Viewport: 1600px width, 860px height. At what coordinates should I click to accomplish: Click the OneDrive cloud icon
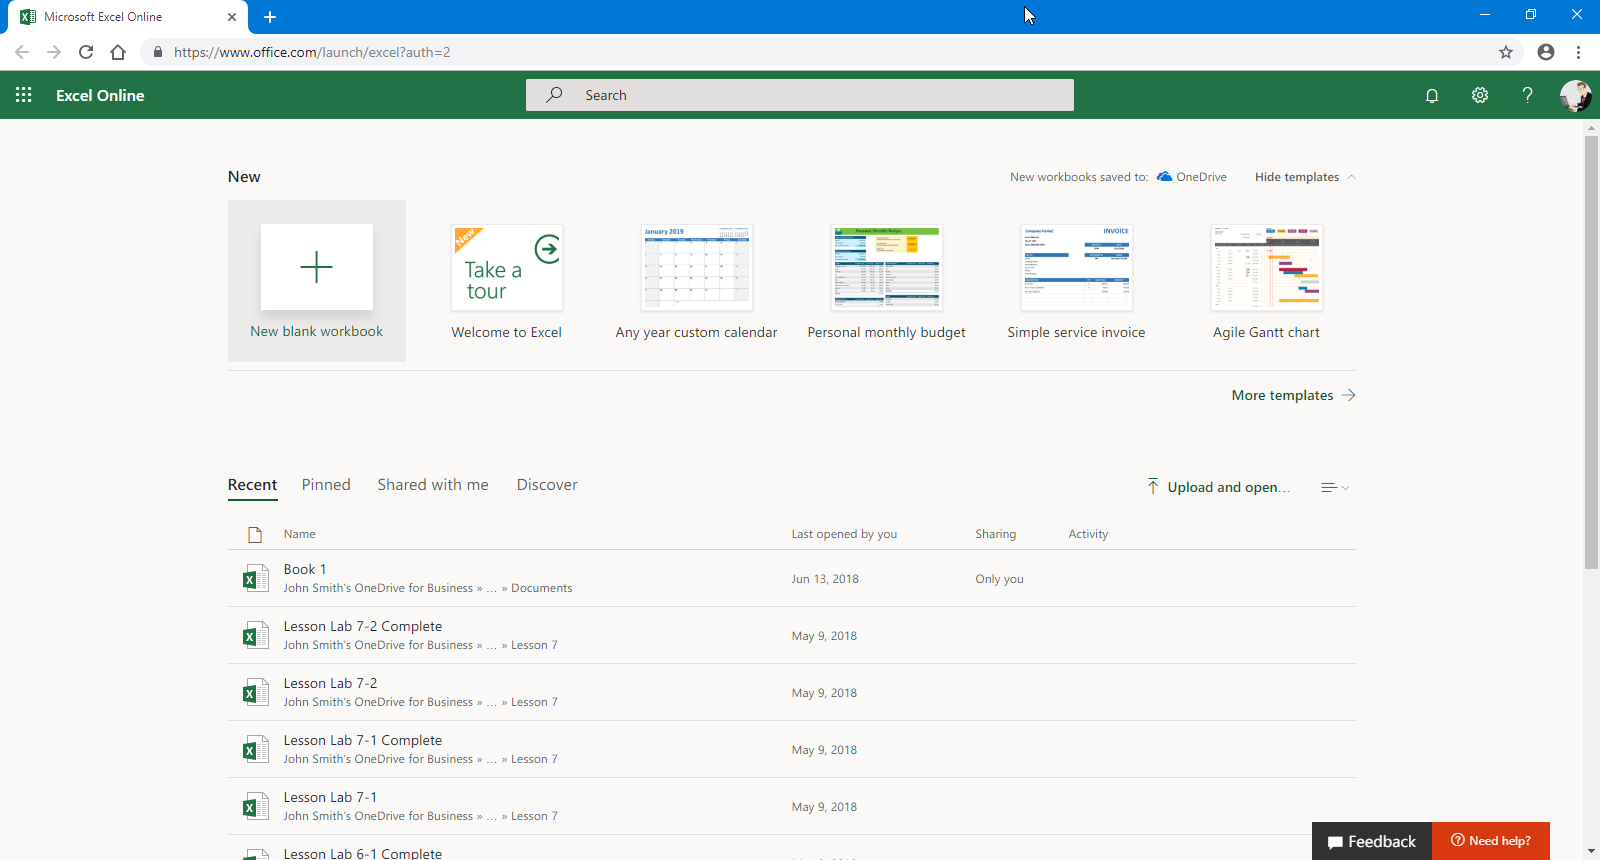pyautogui.click(x=1164, y=177)
